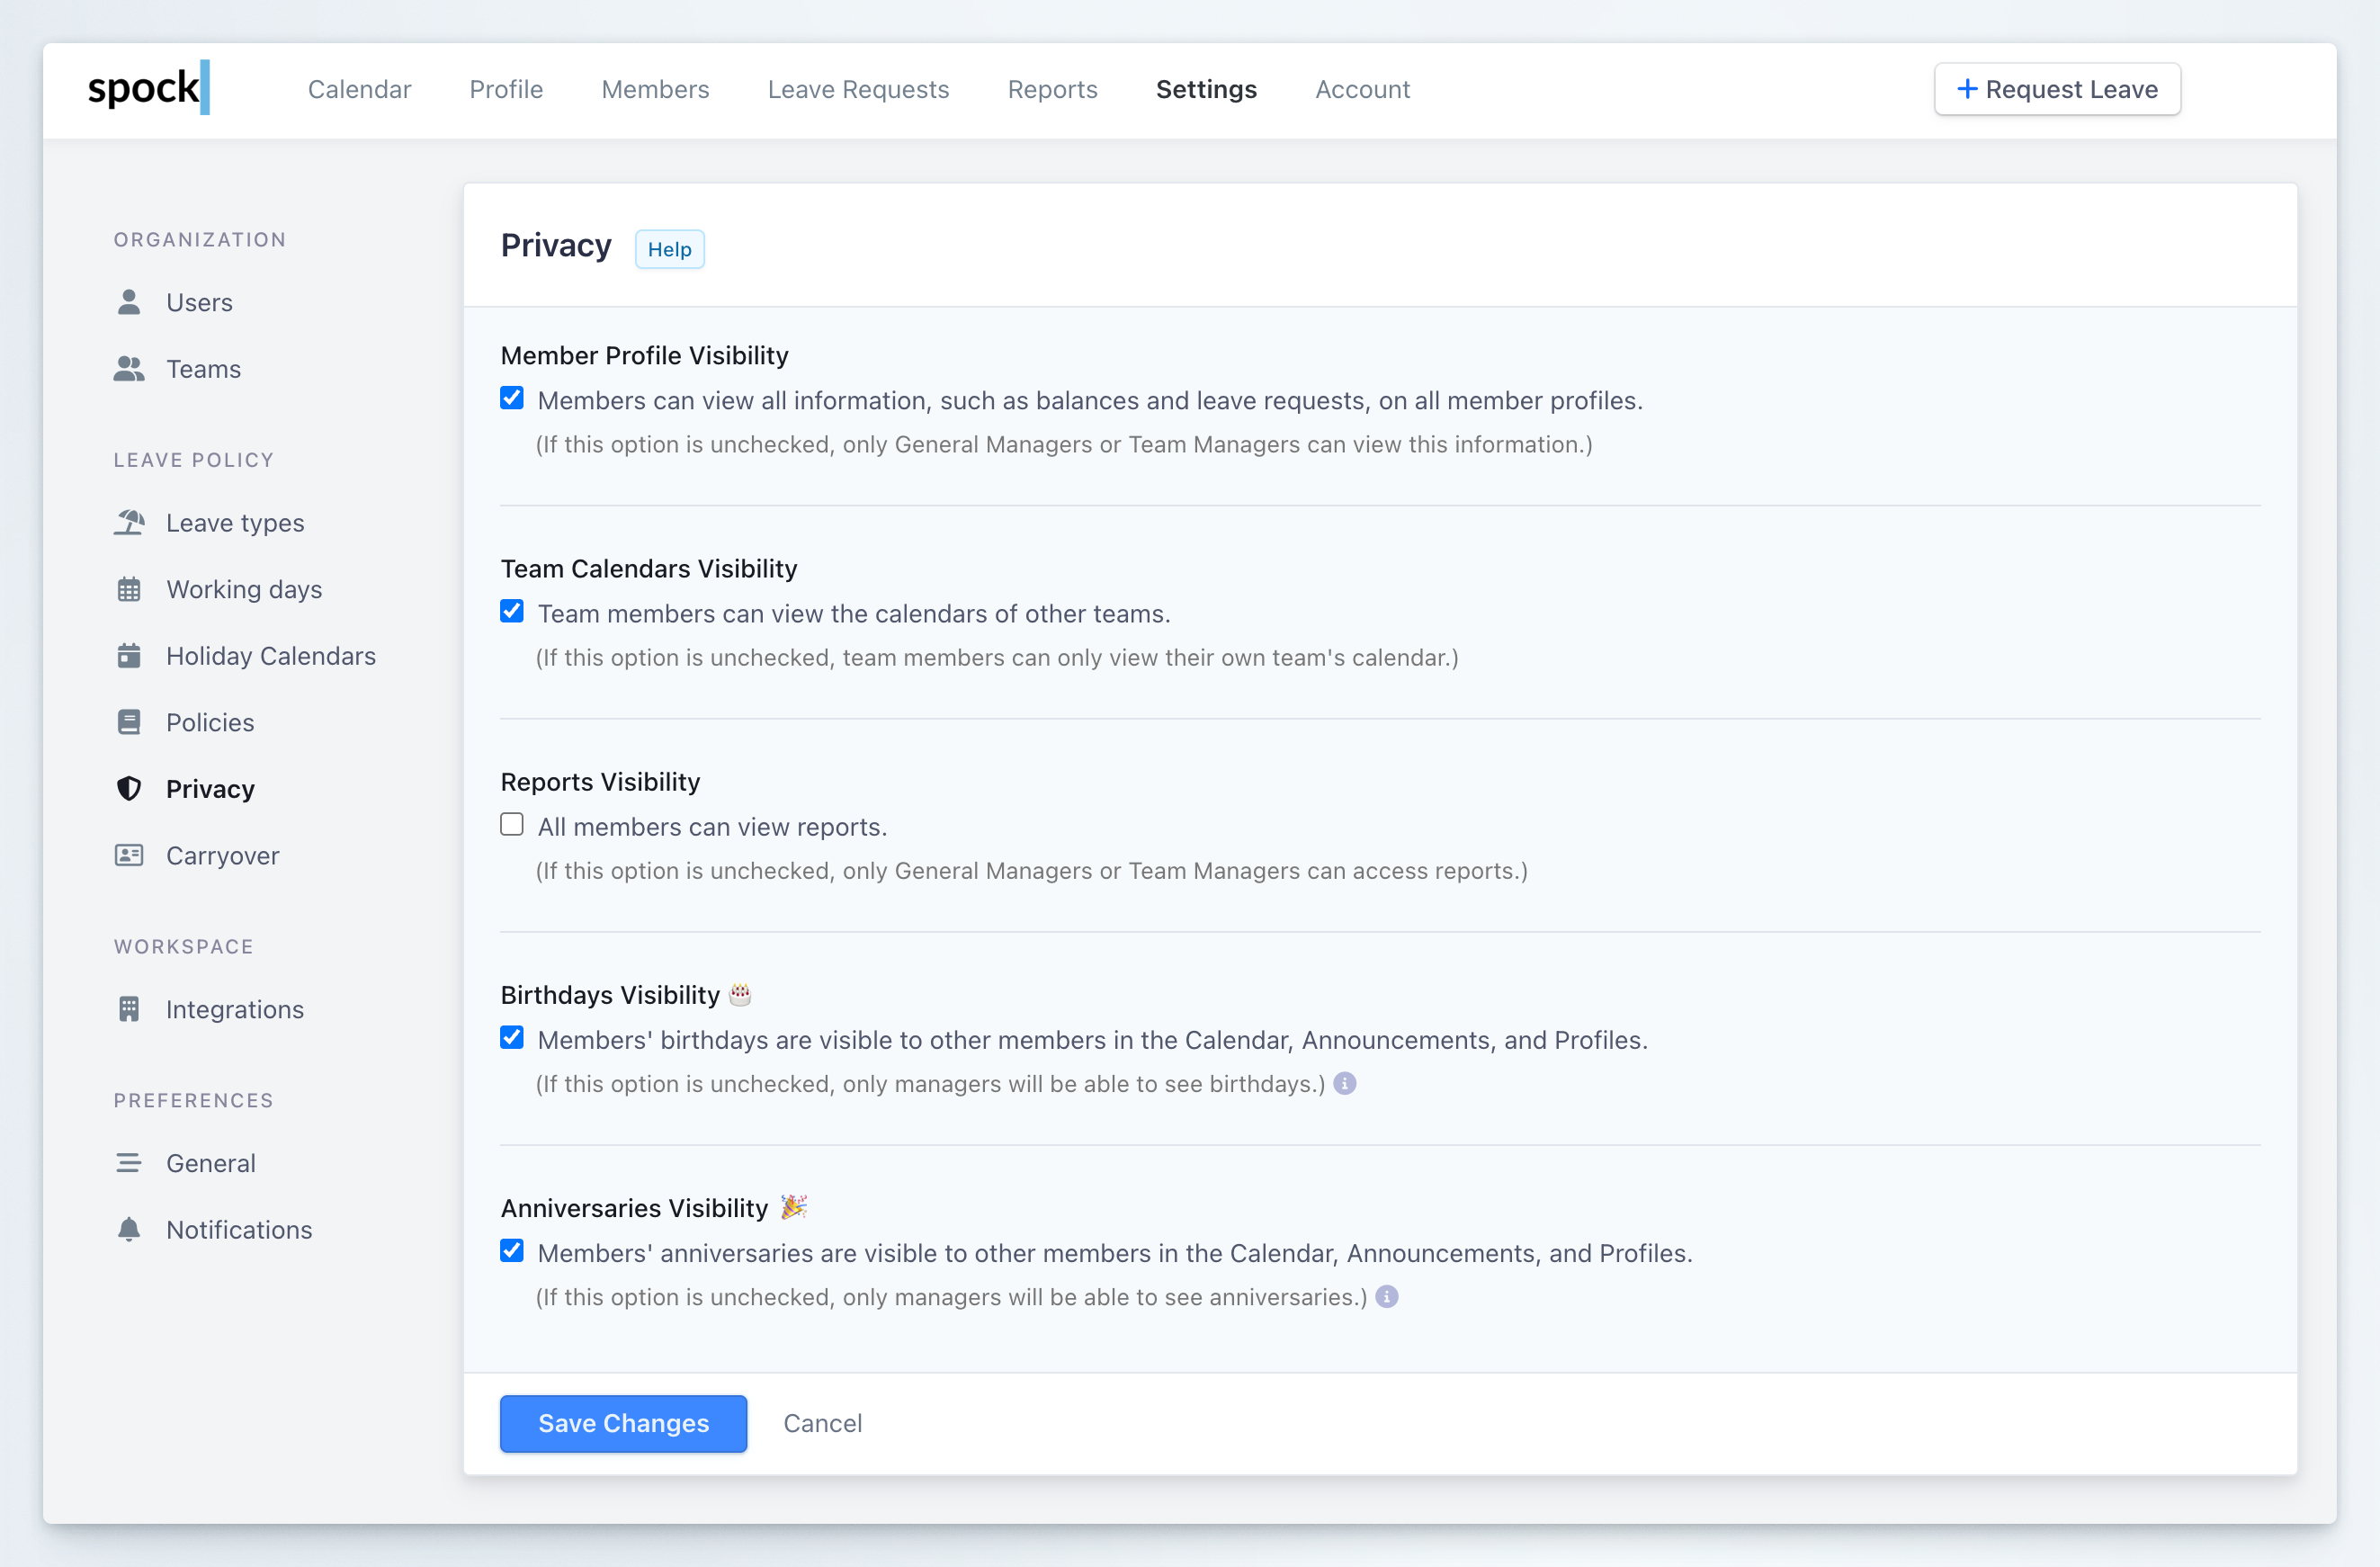Switch to the Reports tab

(x=1052, y=89)
